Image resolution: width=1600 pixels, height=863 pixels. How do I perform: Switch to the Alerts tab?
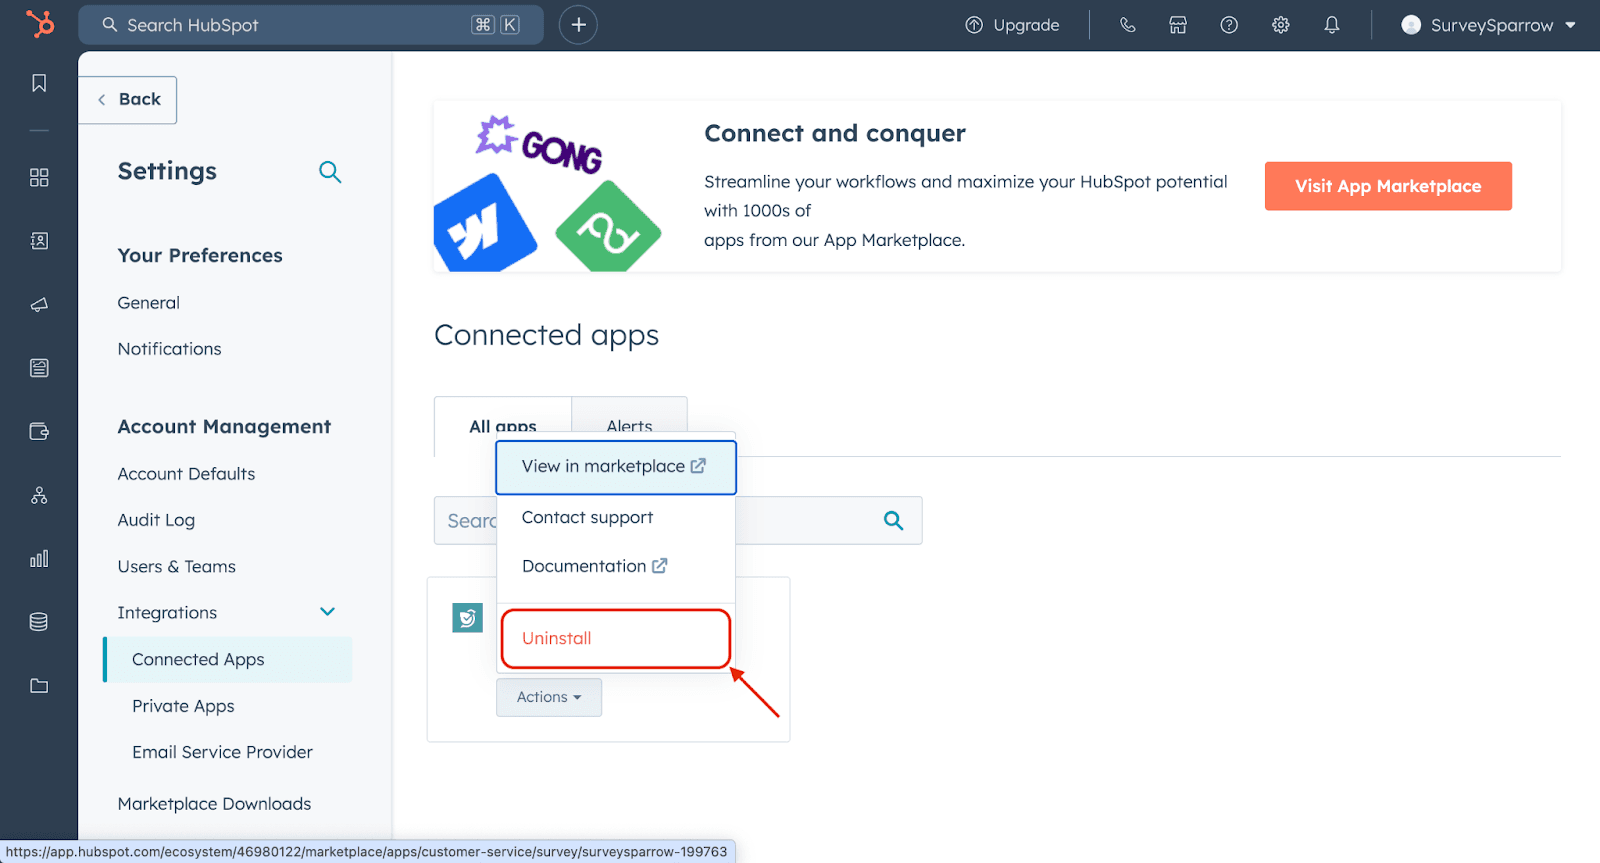pos(629,426)
